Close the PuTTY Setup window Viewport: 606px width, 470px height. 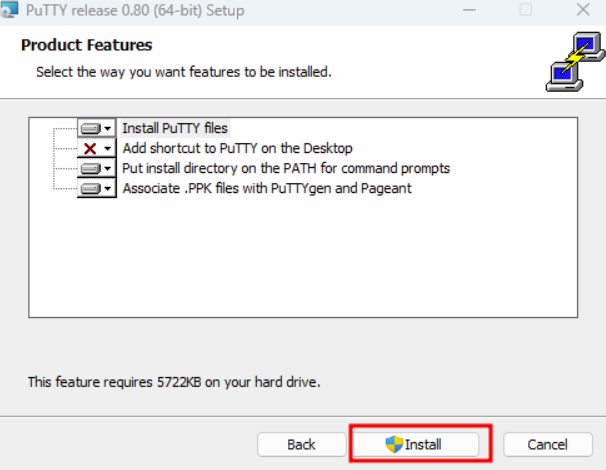pyautogui.click(x=583, y=10)
